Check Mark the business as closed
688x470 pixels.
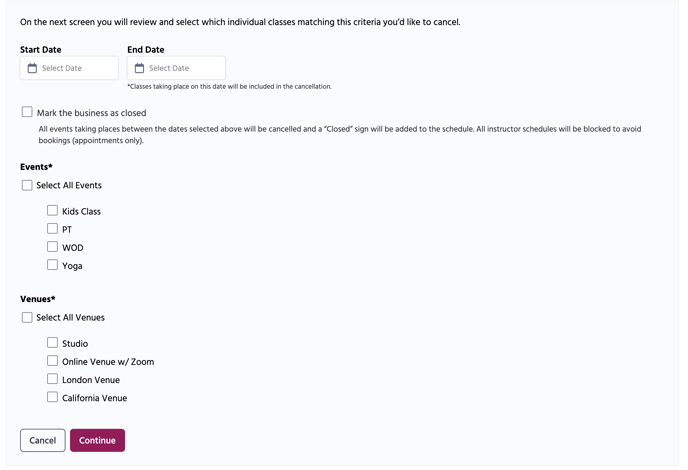[27, 112]
